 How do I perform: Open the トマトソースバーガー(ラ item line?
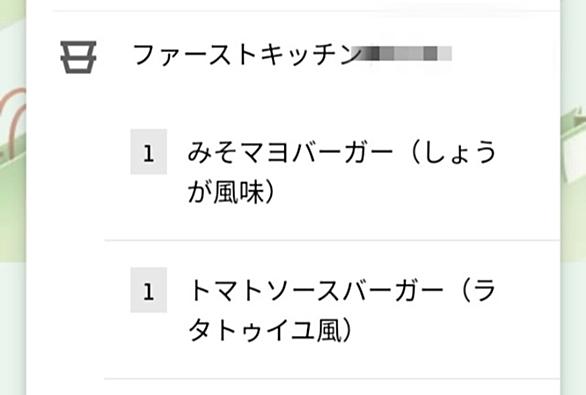(x=343, y=290)
